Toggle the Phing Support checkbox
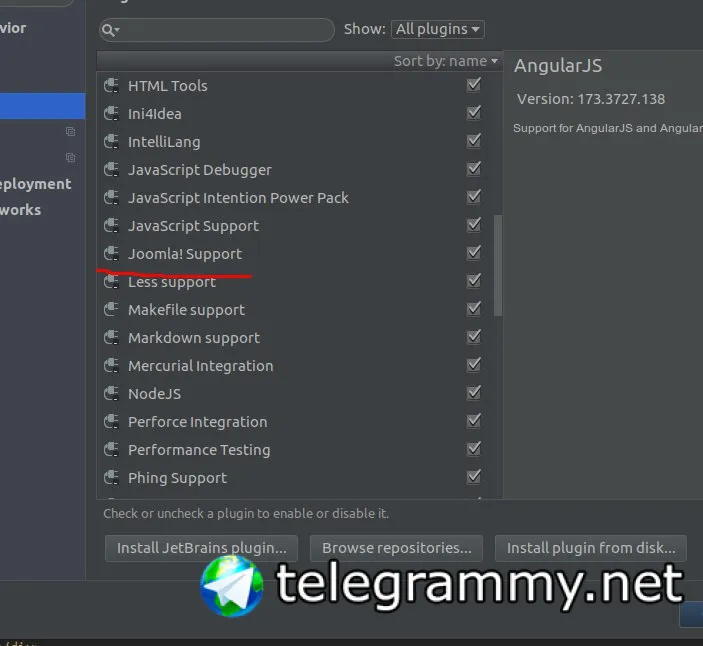The width and height of the screenshot is (703, 646). pyautogui.click(x=473, y=477)
